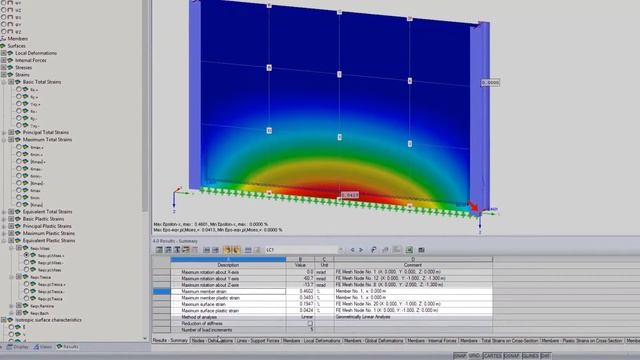The width and height of the screenshot is (640, 360).
Task: Open the Results - Summary tab
Action: click(170, 340)
